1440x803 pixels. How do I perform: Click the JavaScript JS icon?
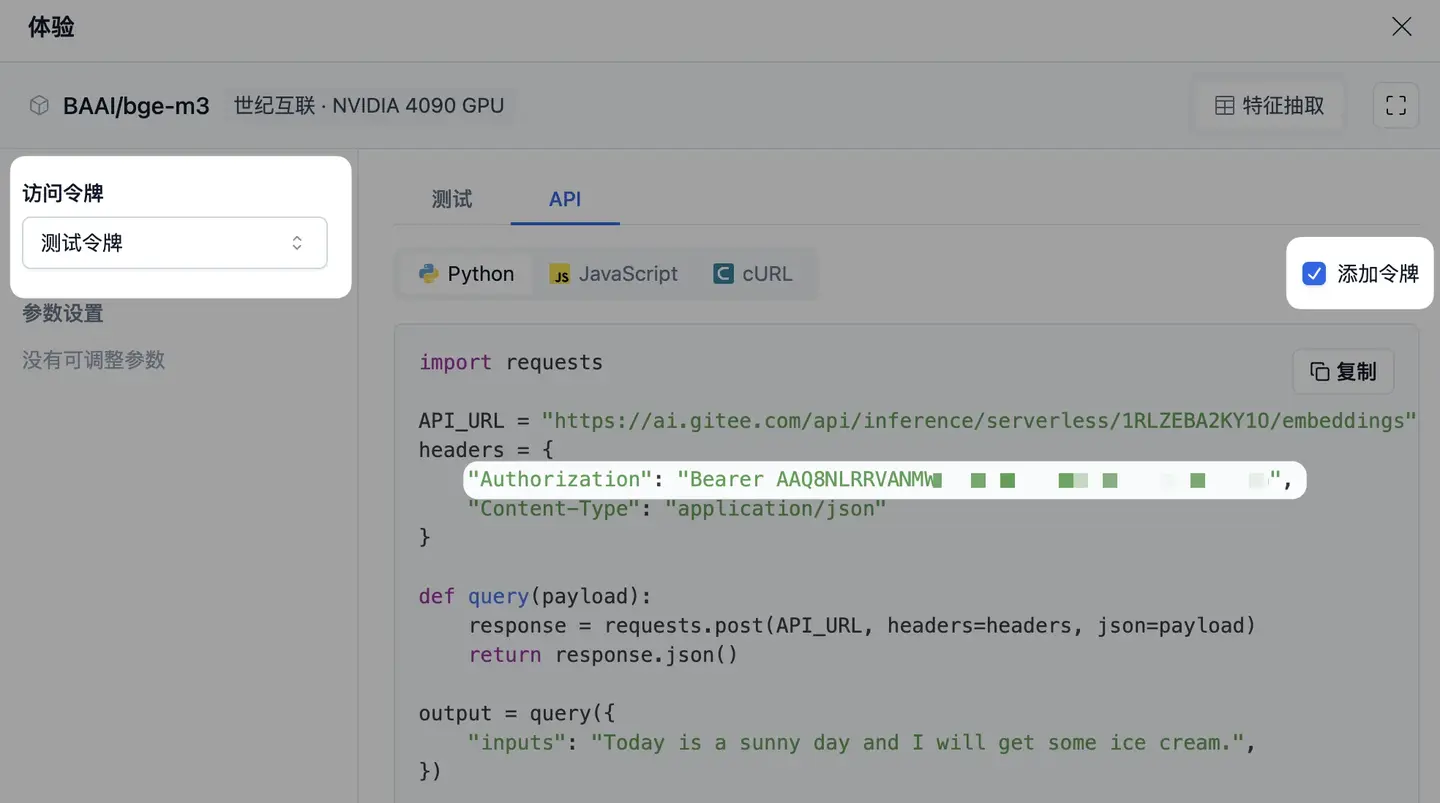[559, 273]
